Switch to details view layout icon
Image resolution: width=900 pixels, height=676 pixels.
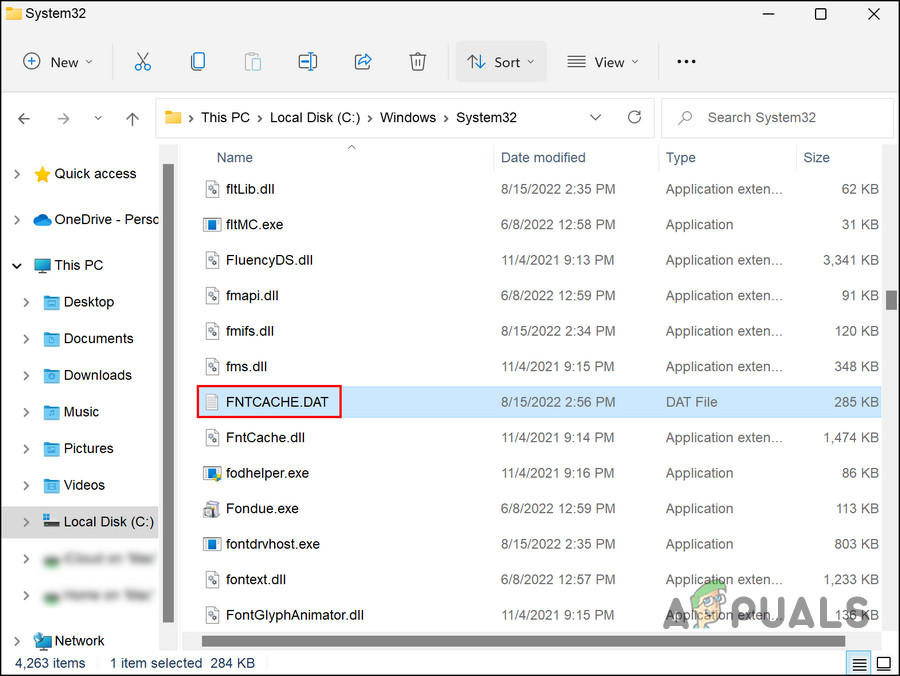859,665
